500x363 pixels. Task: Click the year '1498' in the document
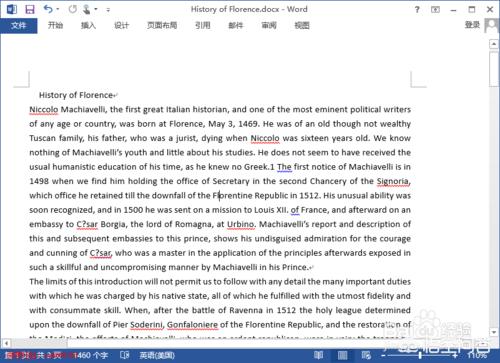(39, 181)
